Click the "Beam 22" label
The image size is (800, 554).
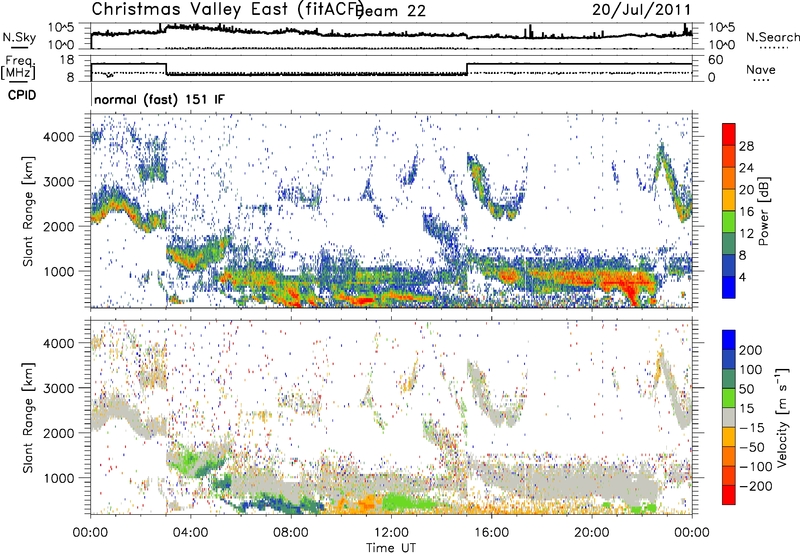[x=391, y=11]
